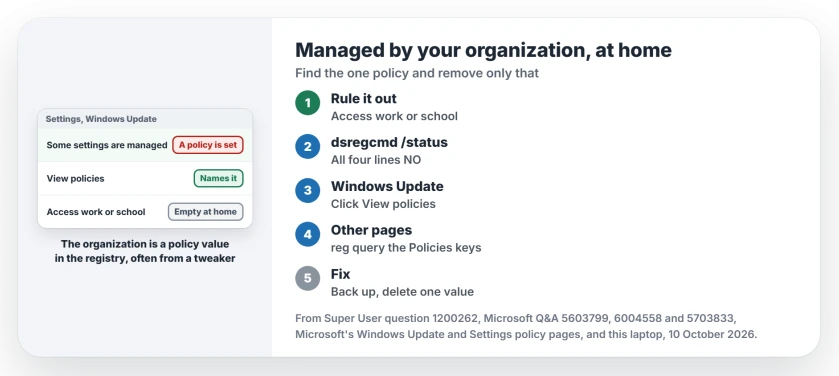
Task: Click the 'From Super User question 1200262' source line
Action: tap(516, 319)
